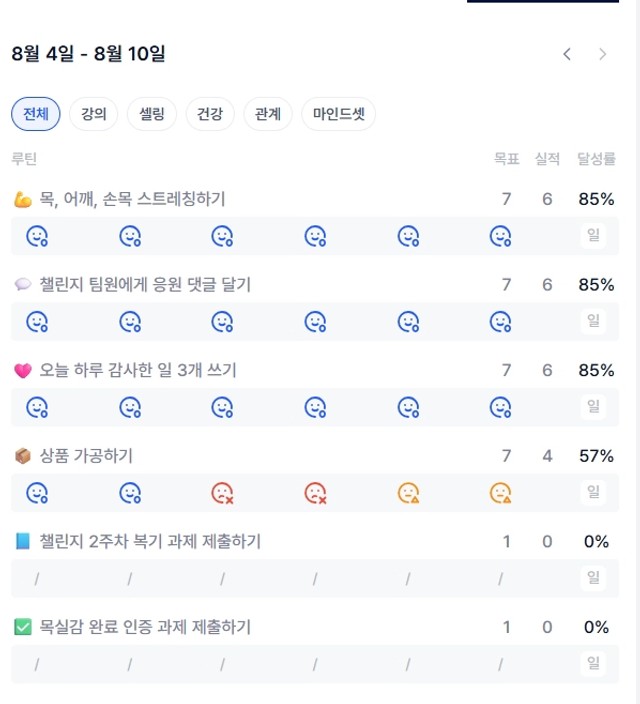The width and height of the screenshot is (640, 704).
Task: Choose the 마인드셋 filter chip
Action: (x=339, y=114)
